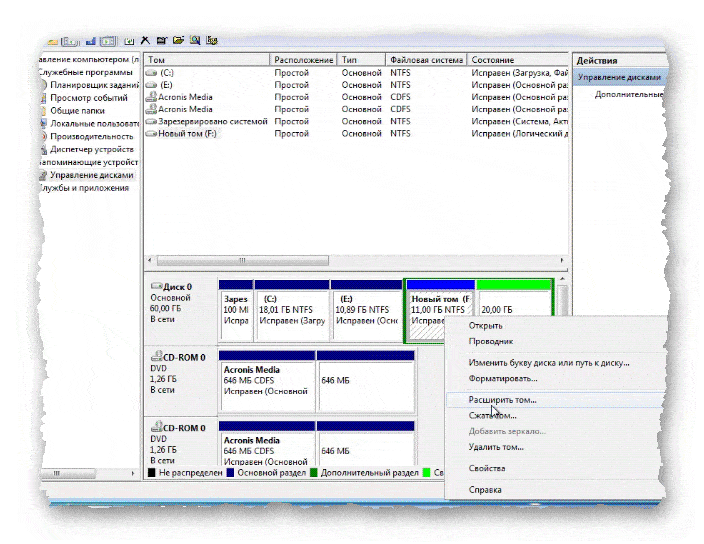
Task: Select the (C:) row in volume list
Action: [x=356, y=73]
